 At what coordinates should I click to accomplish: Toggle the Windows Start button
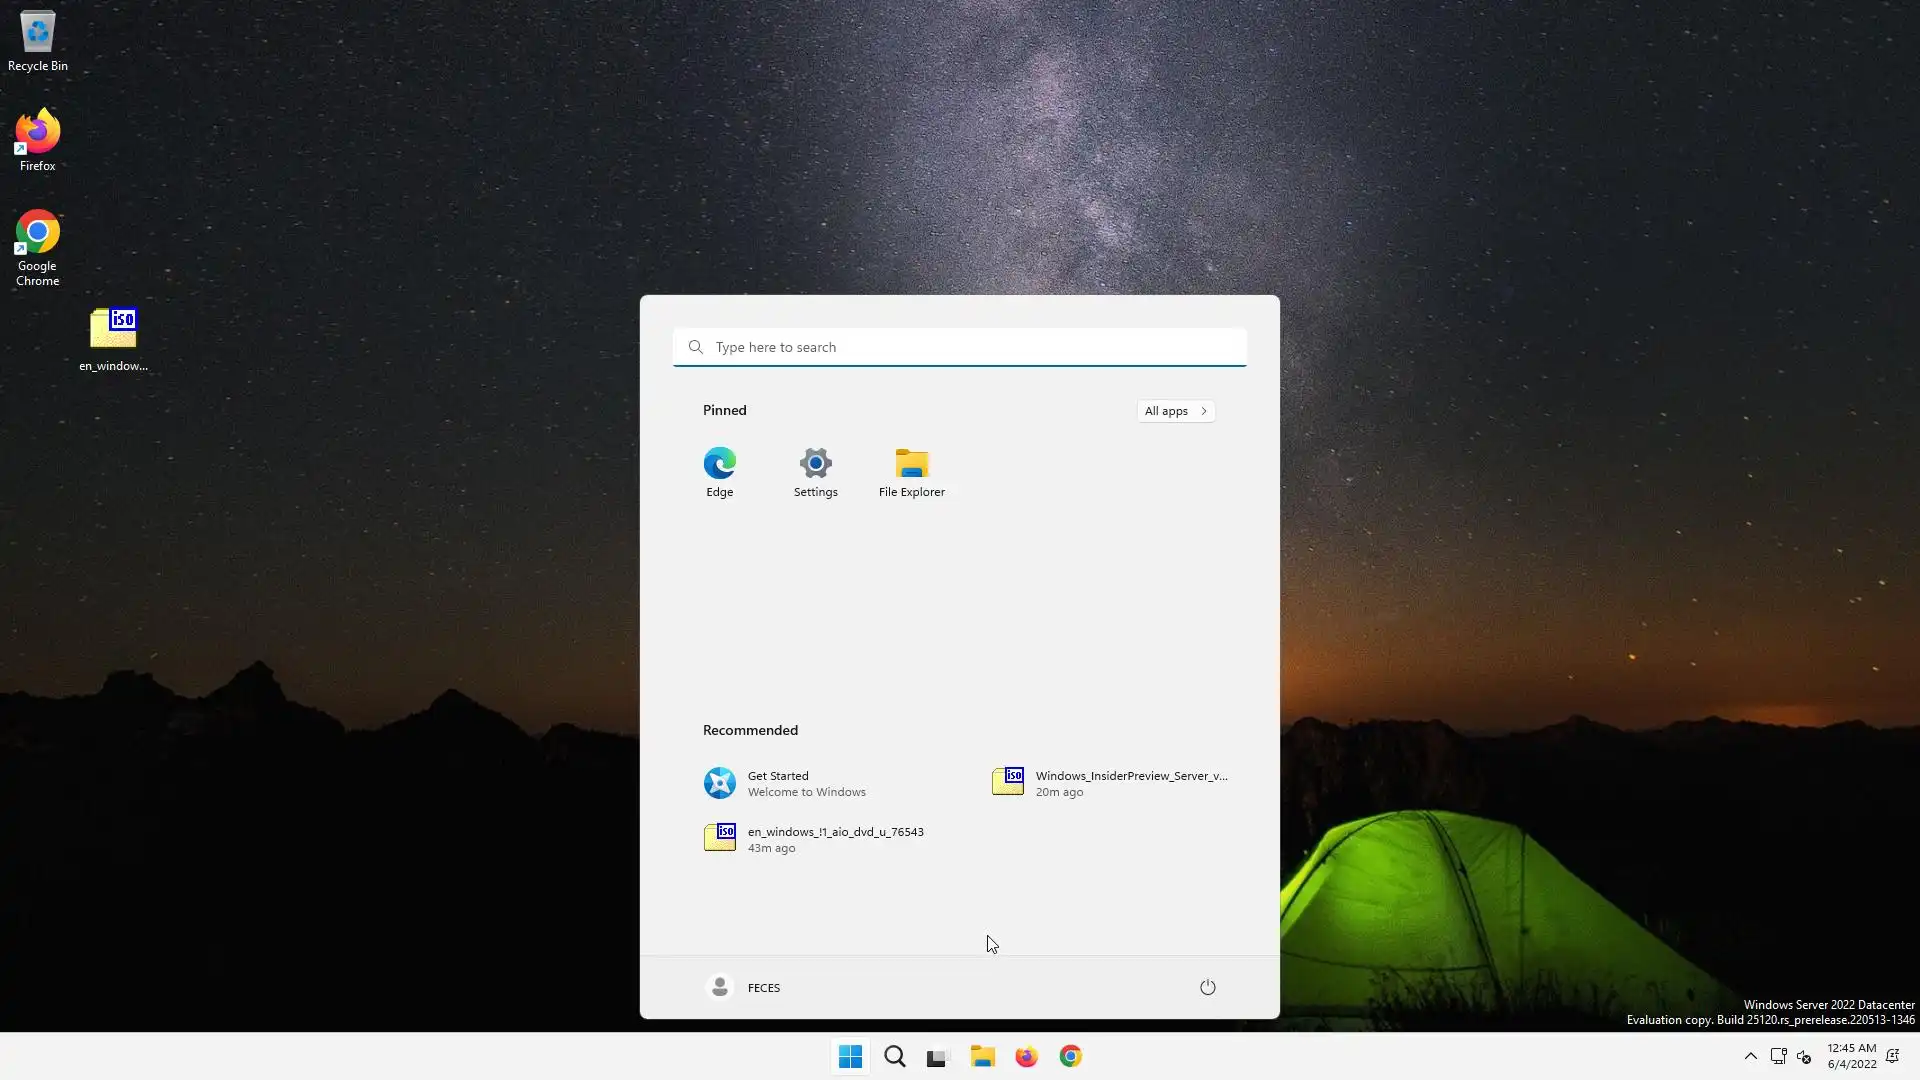tap(850, 1057)
